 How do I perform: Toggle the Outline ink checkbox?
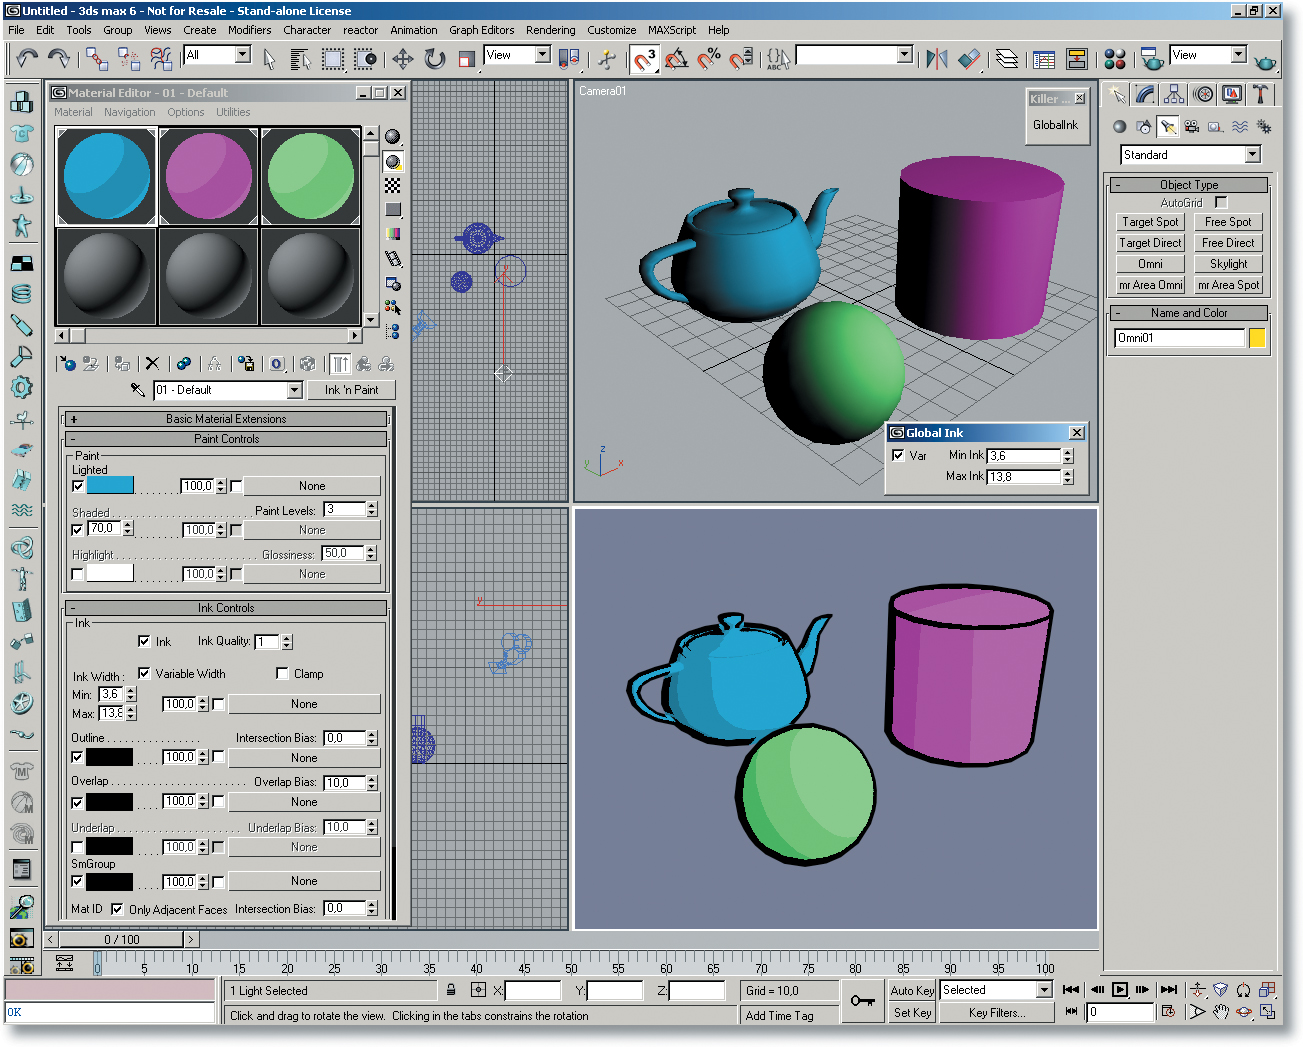(77, 758)
